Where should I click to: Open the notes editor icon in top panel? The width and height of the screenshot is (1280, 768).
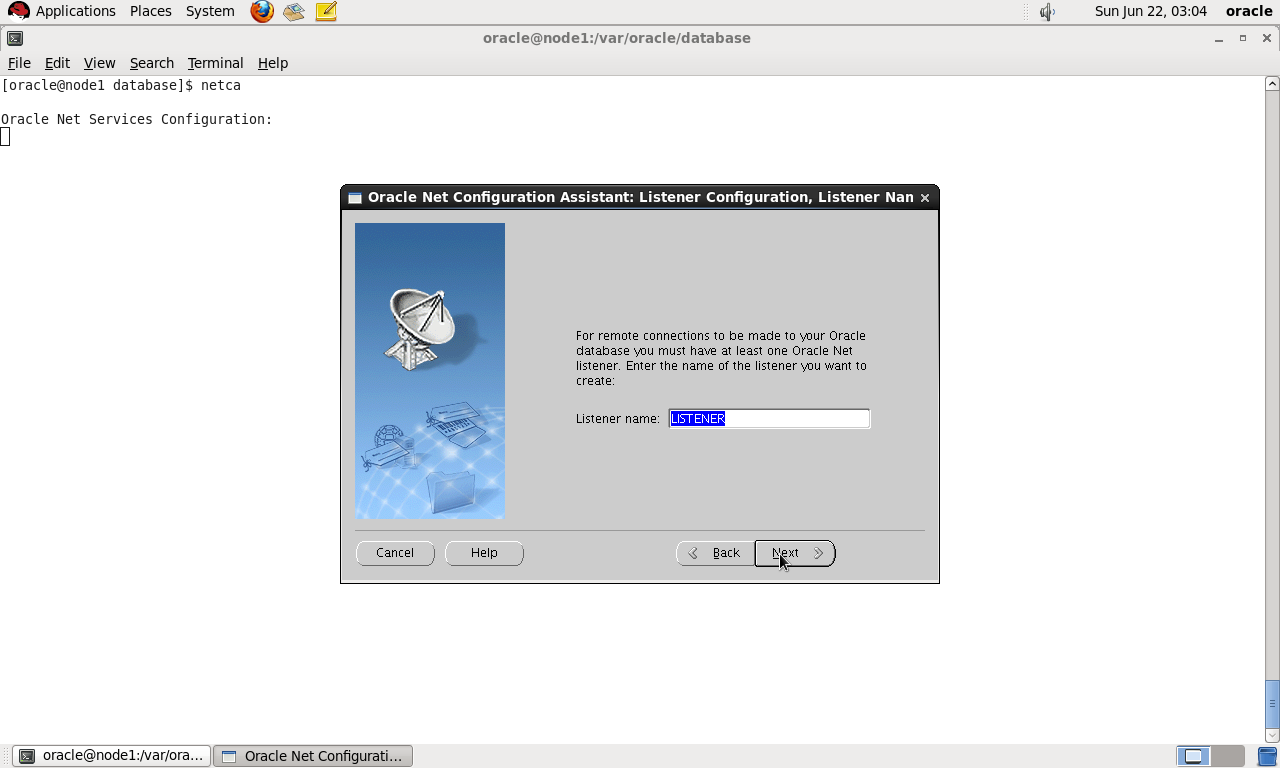click(x=326, y=12)
